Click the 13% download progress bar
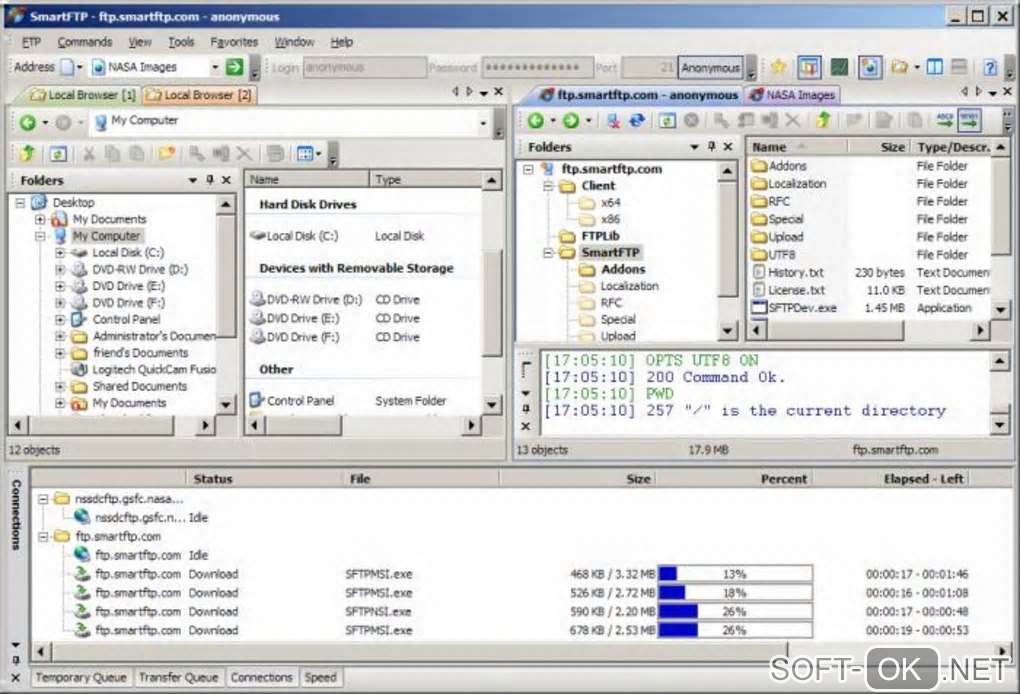 click(735, 574)
